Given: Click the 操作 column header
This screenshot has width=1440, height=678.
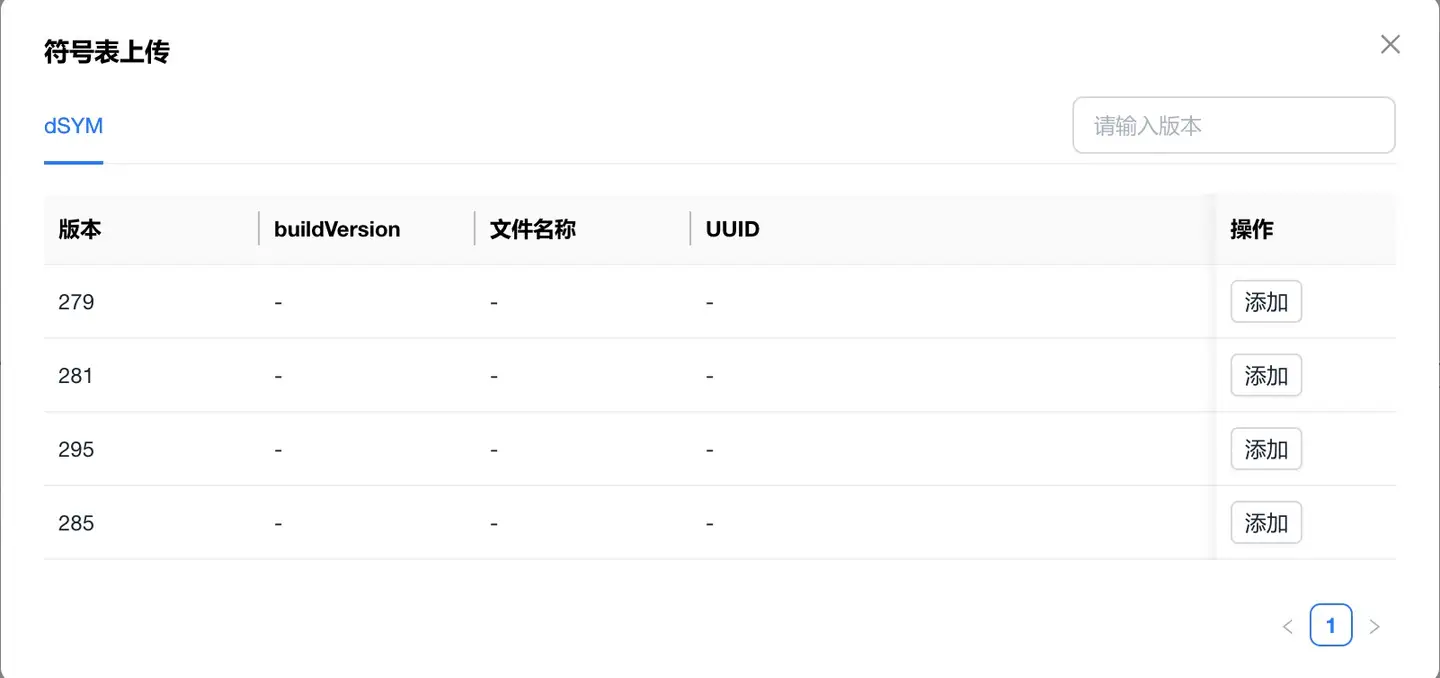Looking at the screenshot, I should (1251, 229).
